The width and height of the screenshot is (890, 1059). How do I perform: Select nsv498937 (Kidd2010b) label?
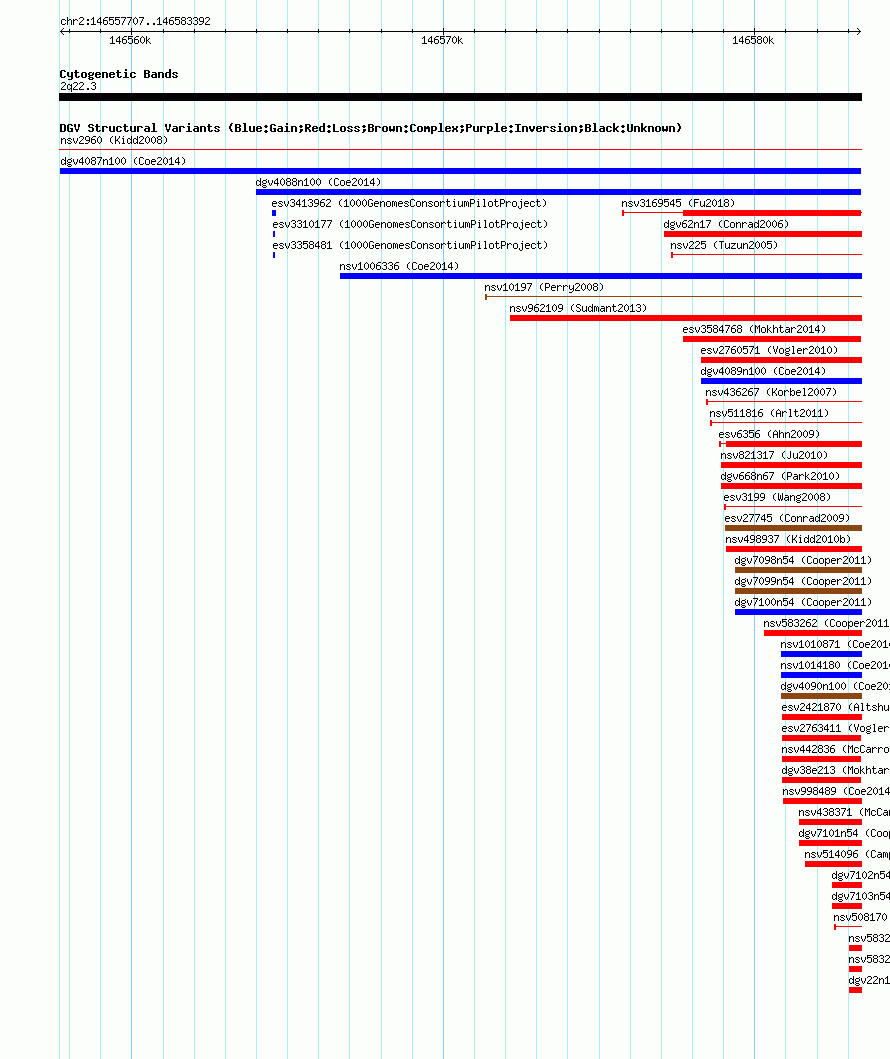788,539
